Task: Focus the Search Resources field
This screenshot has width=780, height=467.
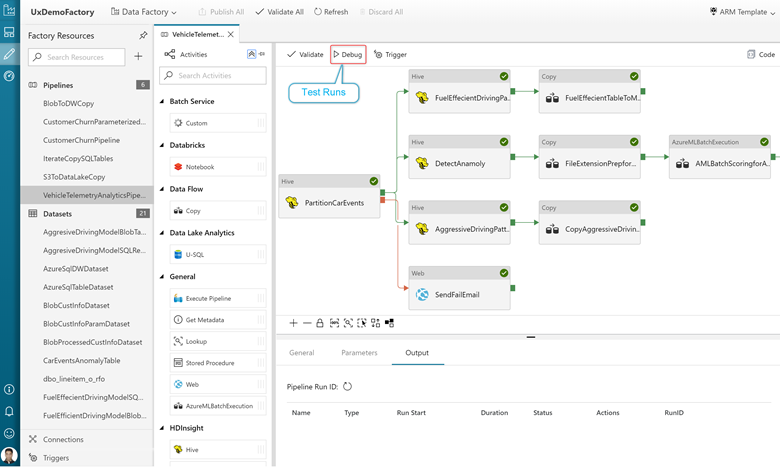Action: pos(77,57)
